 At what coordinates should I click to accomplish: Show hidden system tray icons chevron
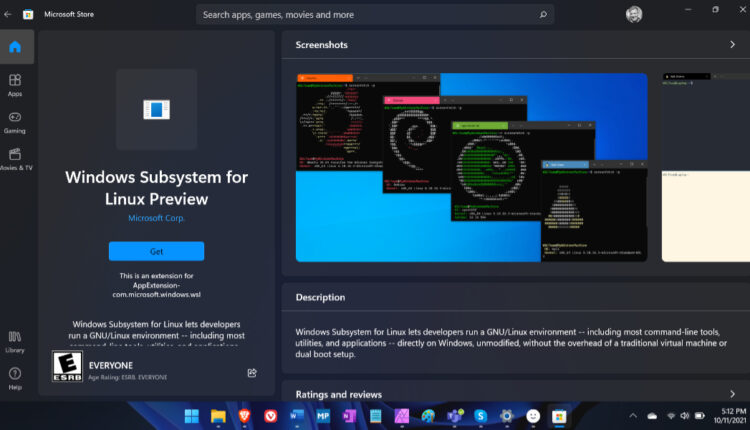pyautogui.click(x=633, y=415)
